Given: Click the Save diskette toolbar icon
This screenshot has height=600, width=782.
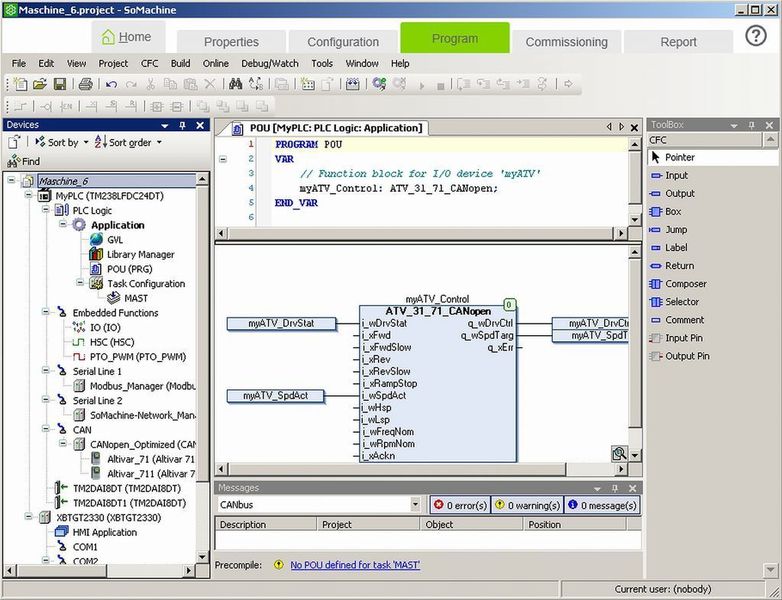Looking at the screenshot, I should tap(60, 84).
